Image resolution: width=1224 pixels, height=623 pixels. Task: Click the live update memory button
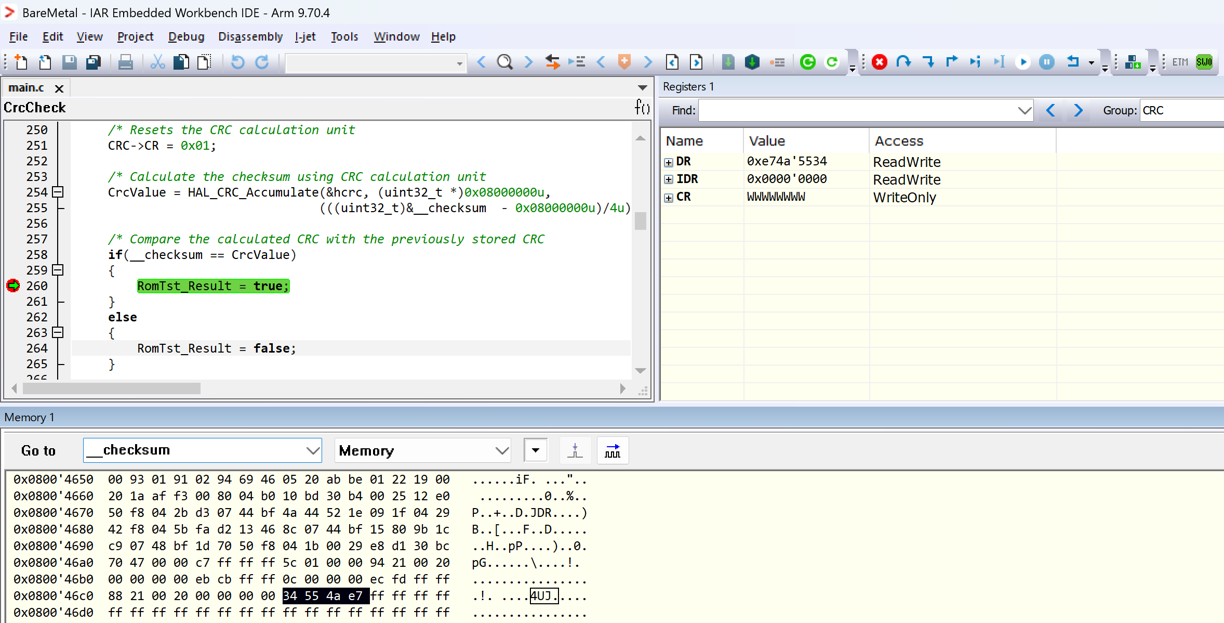pos(612,450)
